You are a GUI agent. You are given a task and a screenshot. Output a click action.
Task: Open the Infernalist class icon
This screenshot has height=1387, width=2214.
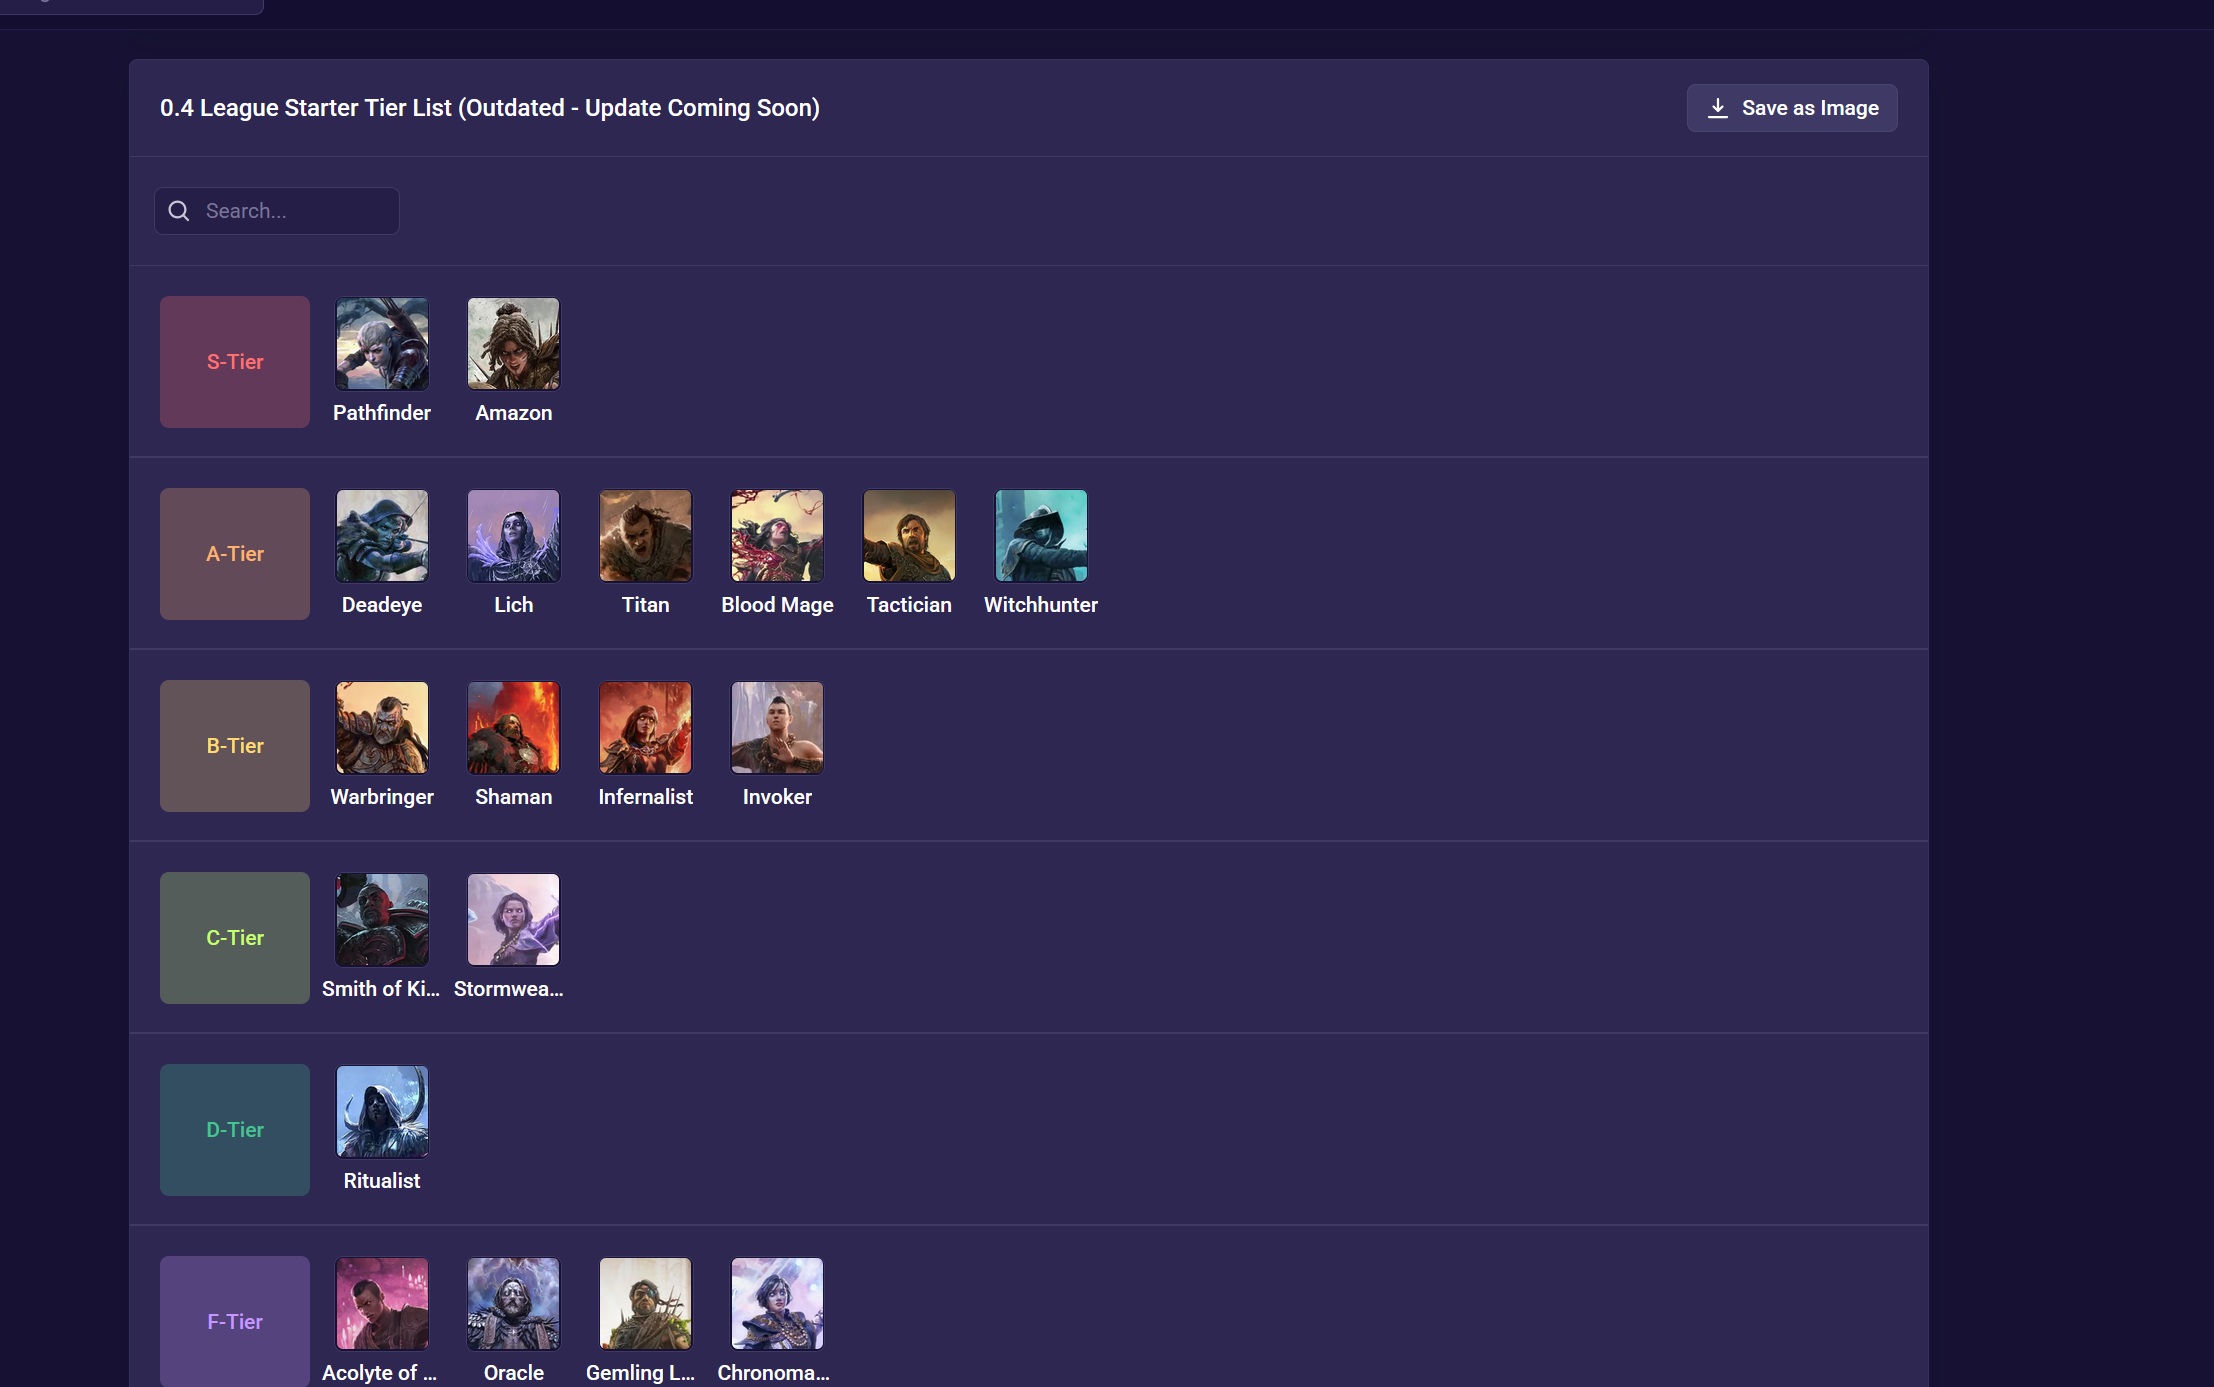(646, 727)
